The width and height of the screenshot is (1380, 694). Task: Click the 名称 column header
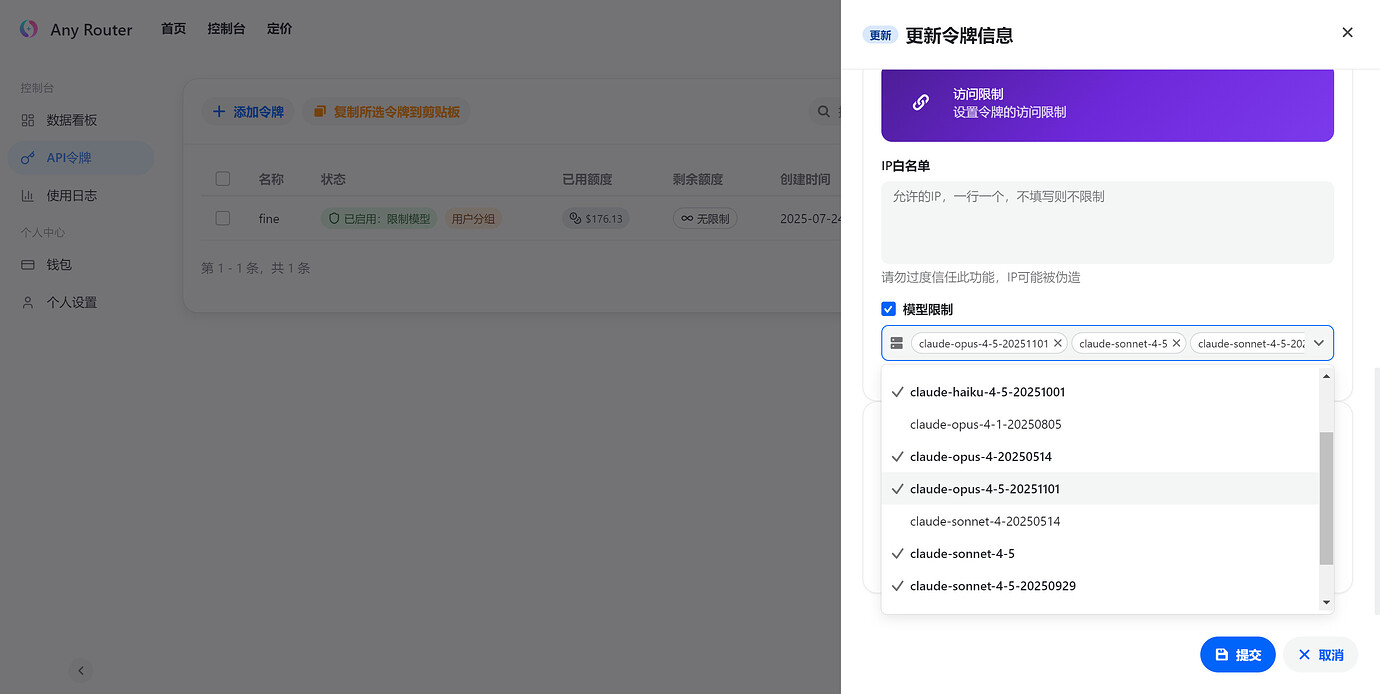[271, 179]
